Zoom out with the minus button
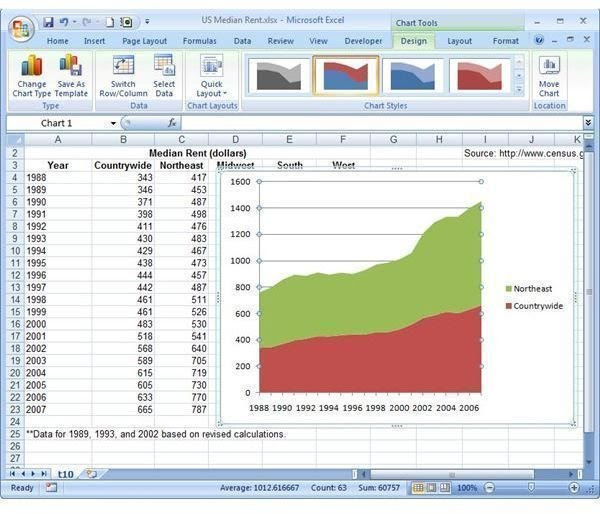 489,488
